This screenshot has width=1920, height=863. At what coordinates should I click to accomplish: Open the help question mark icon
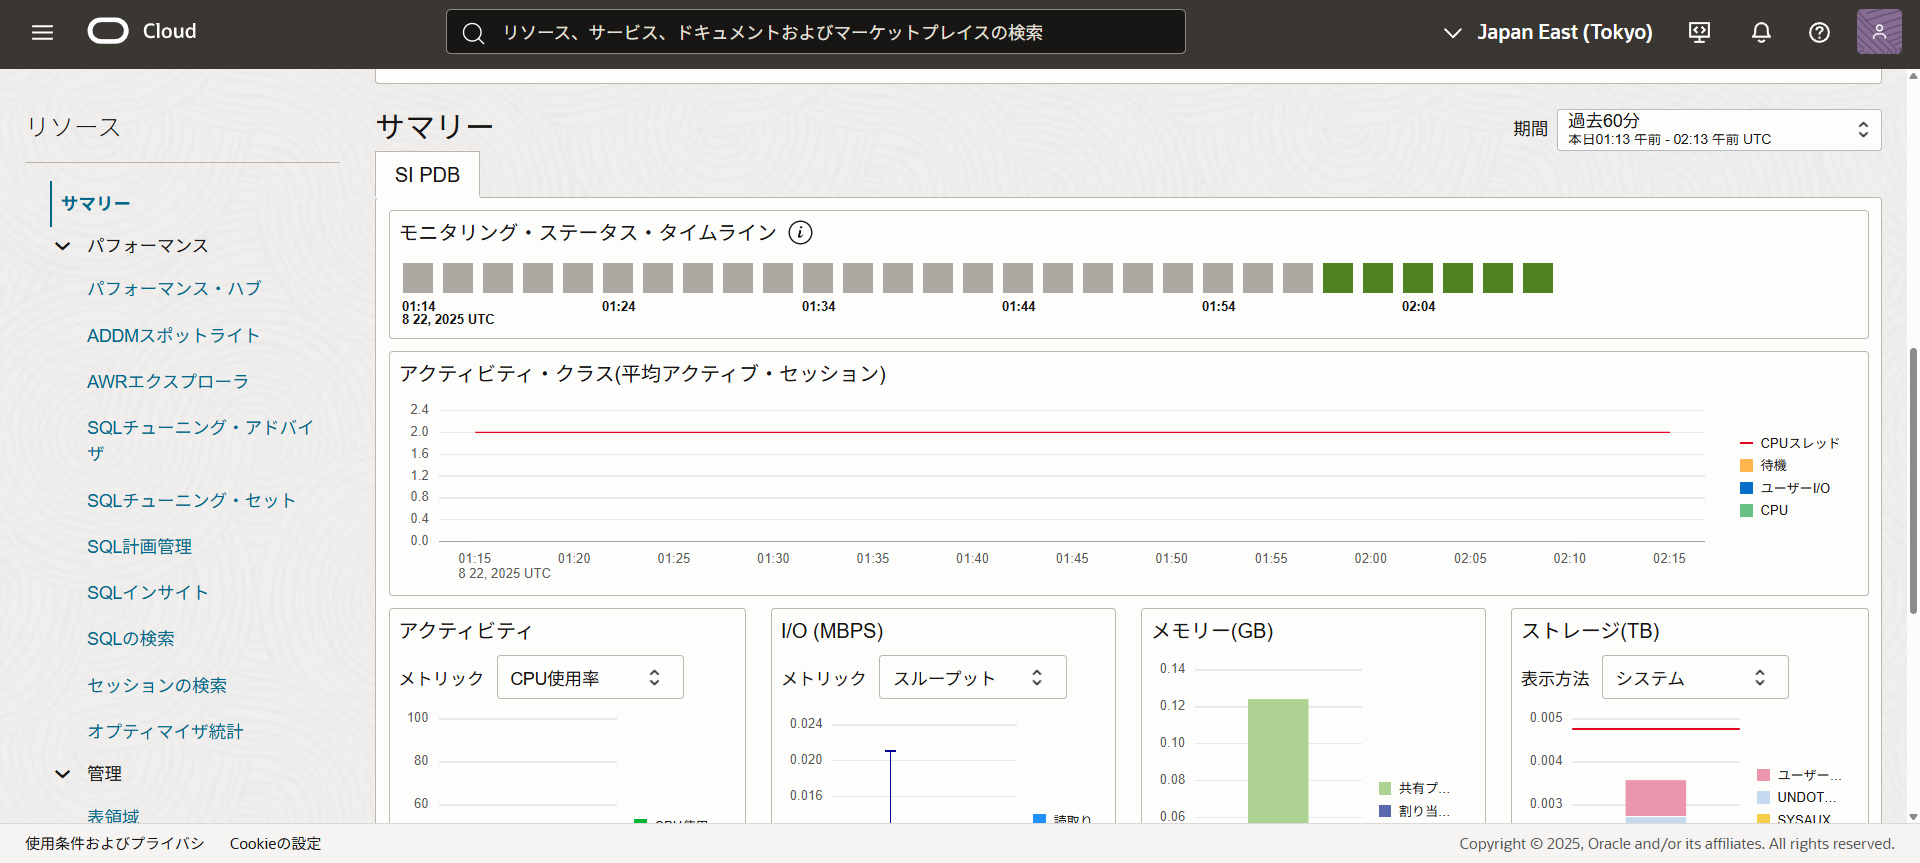click(x=1819, y=32)
